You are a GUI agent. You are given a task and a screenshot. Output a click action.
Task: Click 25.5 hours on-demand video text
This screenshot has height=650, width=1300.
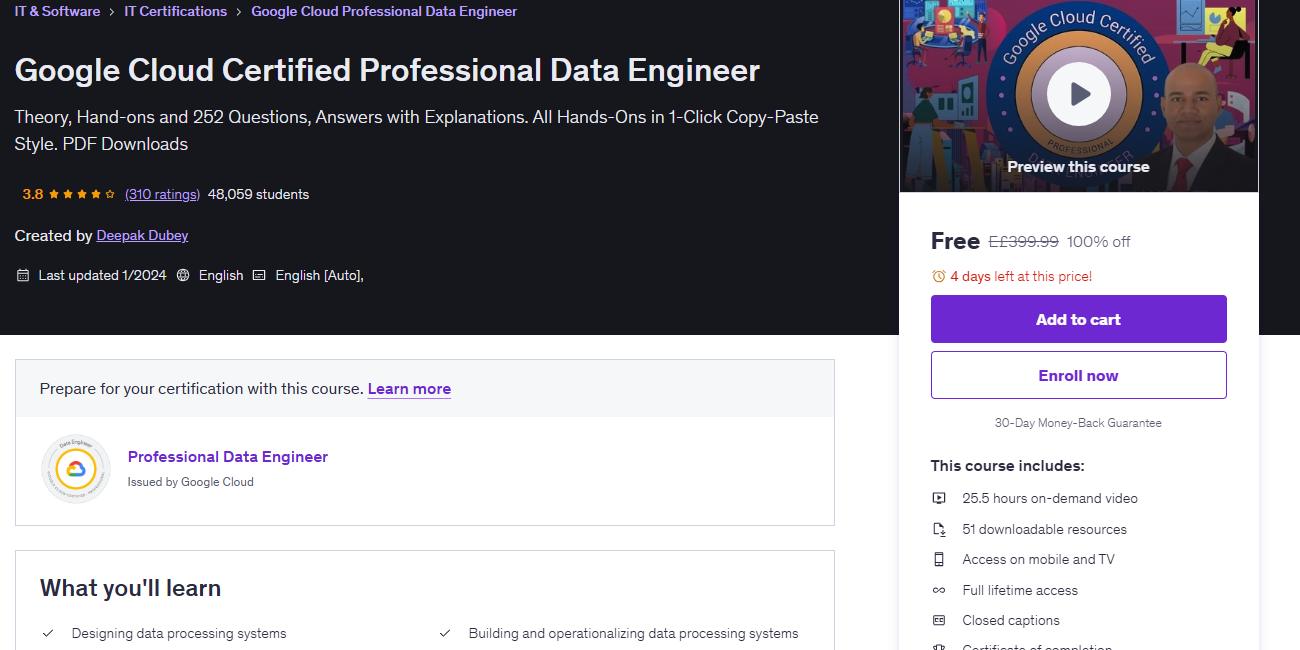coord(1050,498)
